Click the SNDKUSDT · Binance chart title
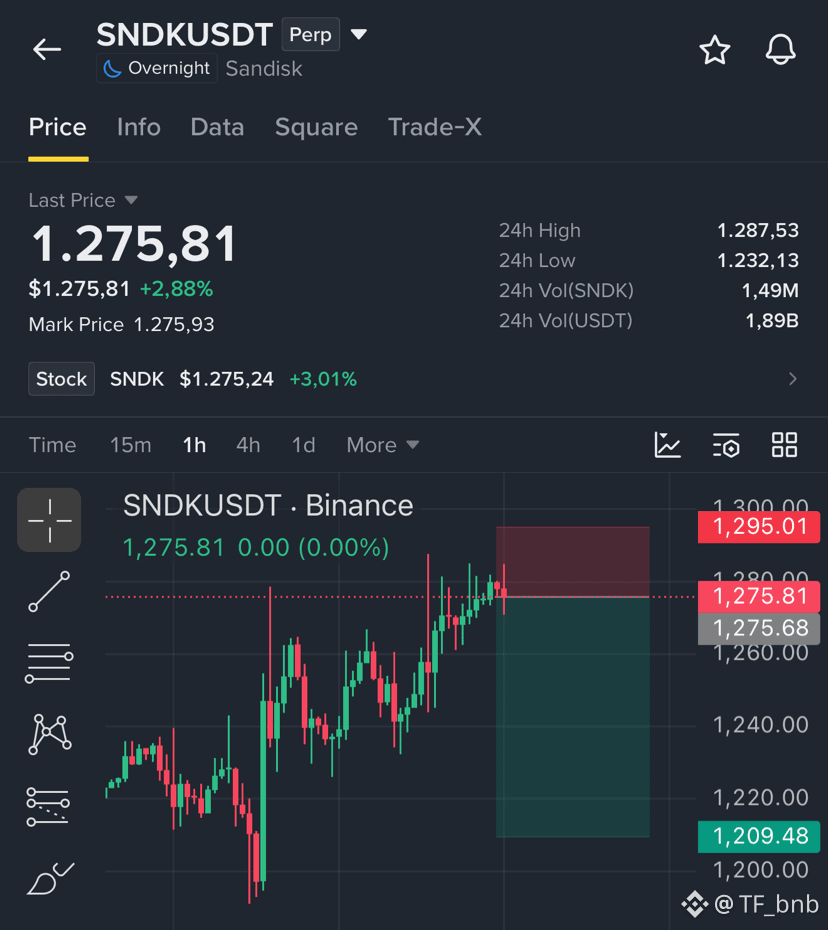Viewport: 828px width, 930px height. pyautogui.click(x=268, y=506)
